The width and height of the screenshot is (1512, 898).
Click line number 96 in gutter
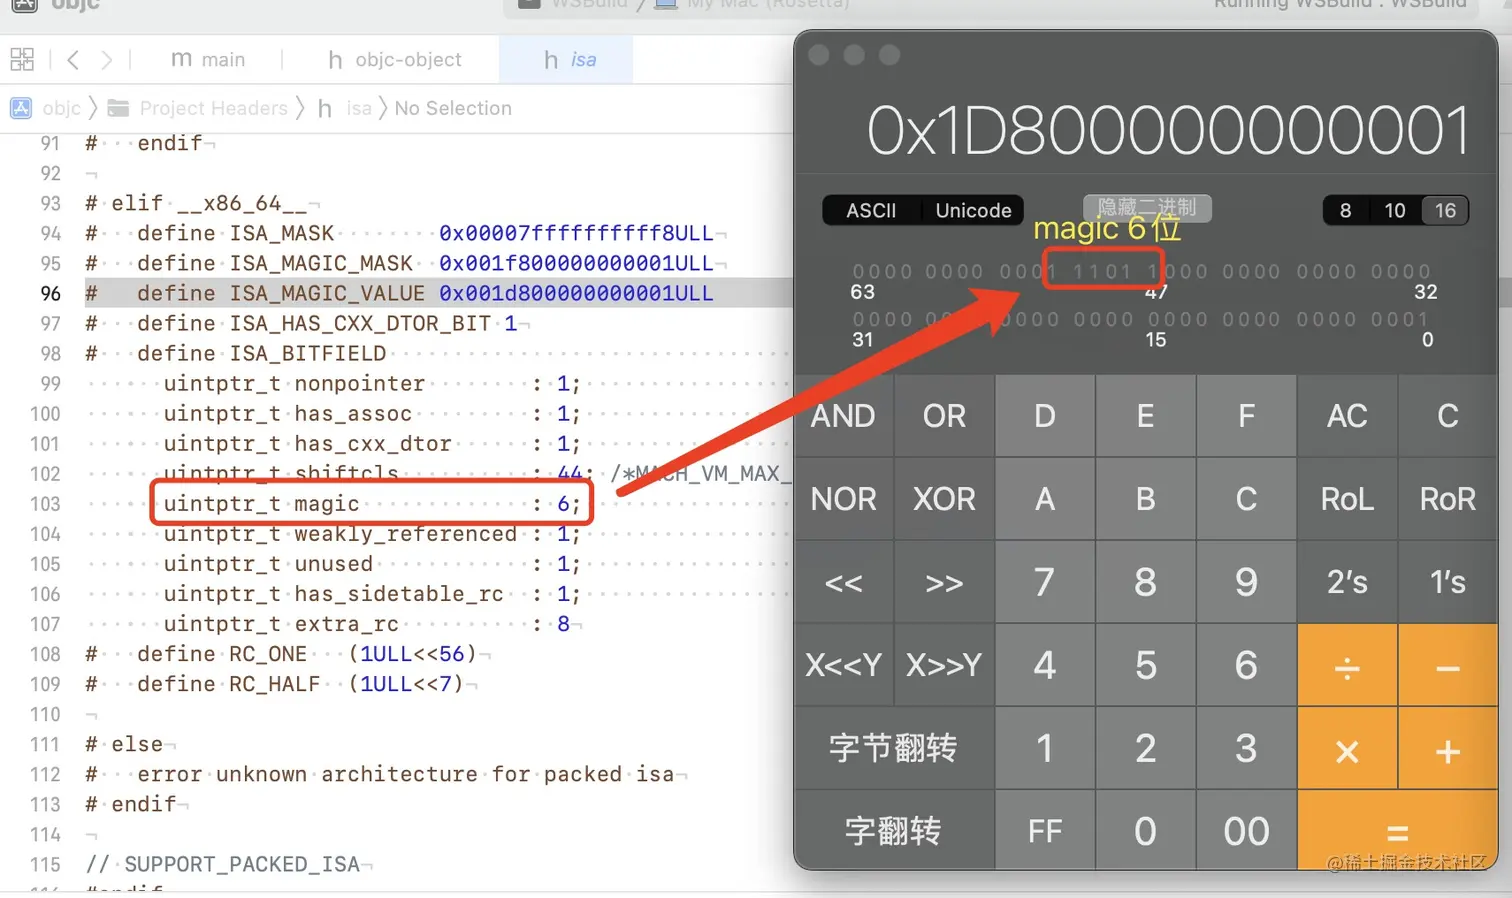point(50,293)
